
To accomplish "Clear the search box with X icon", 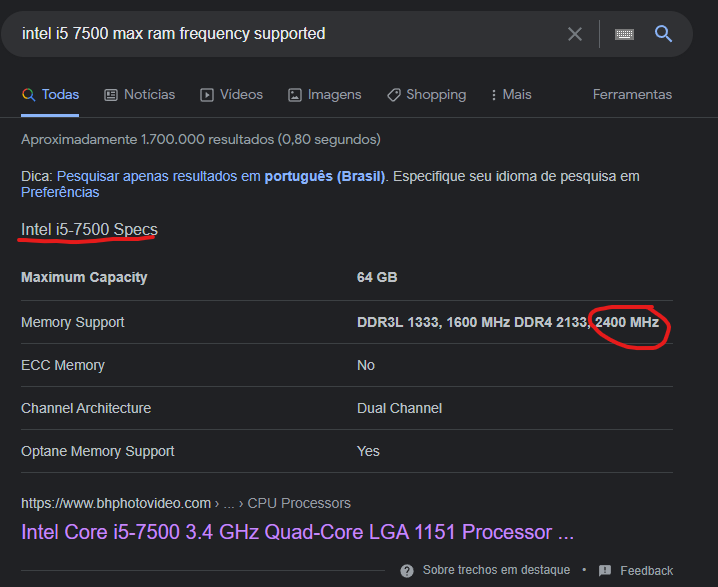I will [x=575, y=34].
